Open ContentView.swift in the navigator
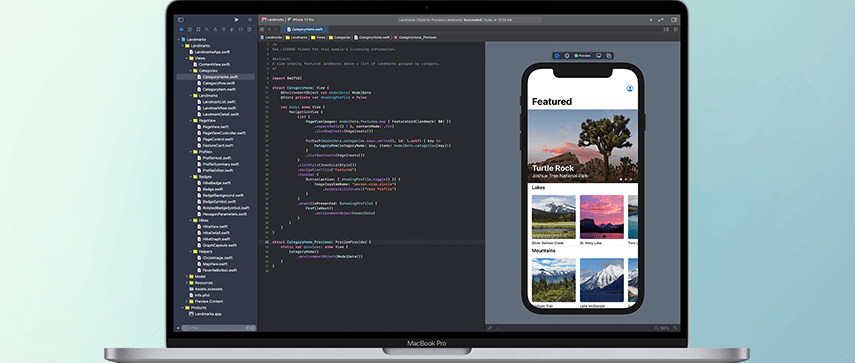Image resolution: width=855 pixels, height=363 pixels. point(214,64)
